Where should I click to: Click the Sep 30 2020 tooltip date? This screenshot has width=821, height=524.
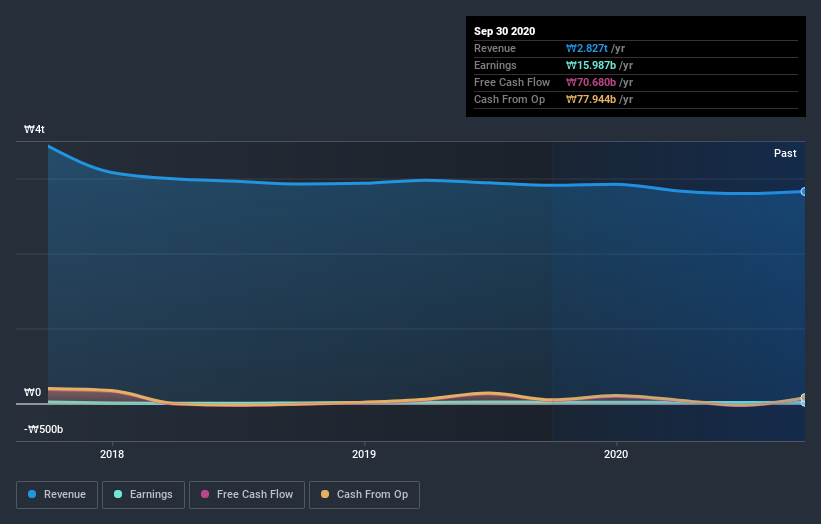pos(504,31)
